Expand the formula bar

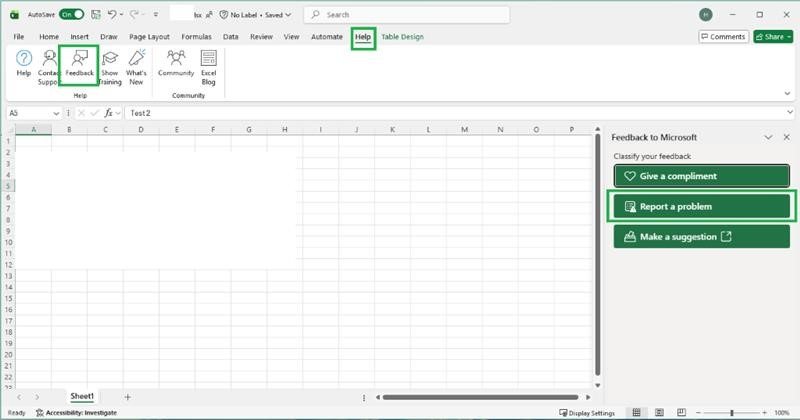click(x=790, y=112)
